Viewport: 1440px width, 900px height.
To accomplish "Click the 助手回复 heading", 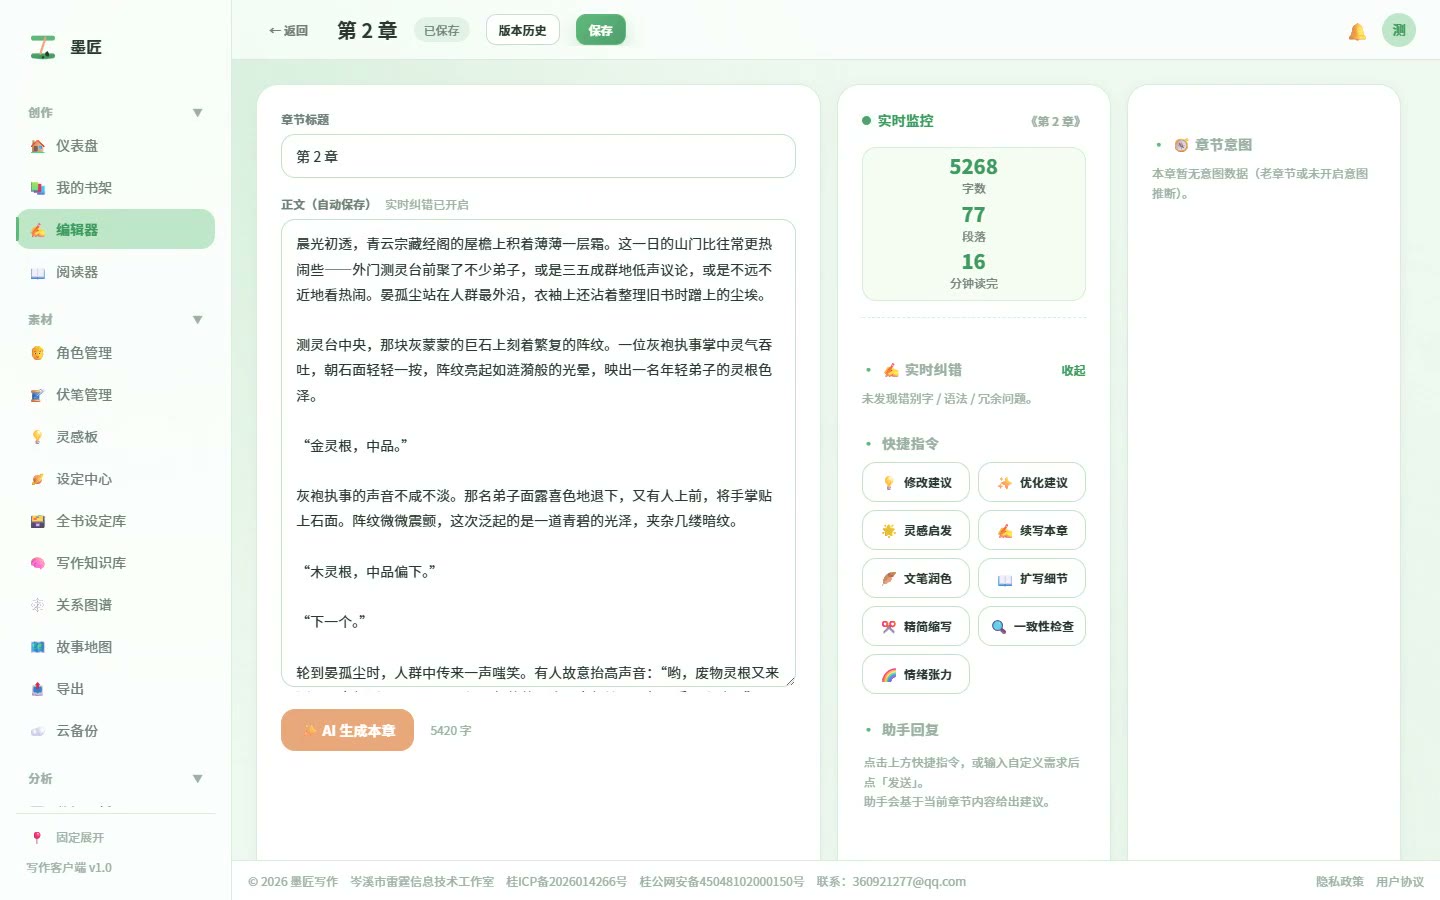I will (x=910, y=730).
